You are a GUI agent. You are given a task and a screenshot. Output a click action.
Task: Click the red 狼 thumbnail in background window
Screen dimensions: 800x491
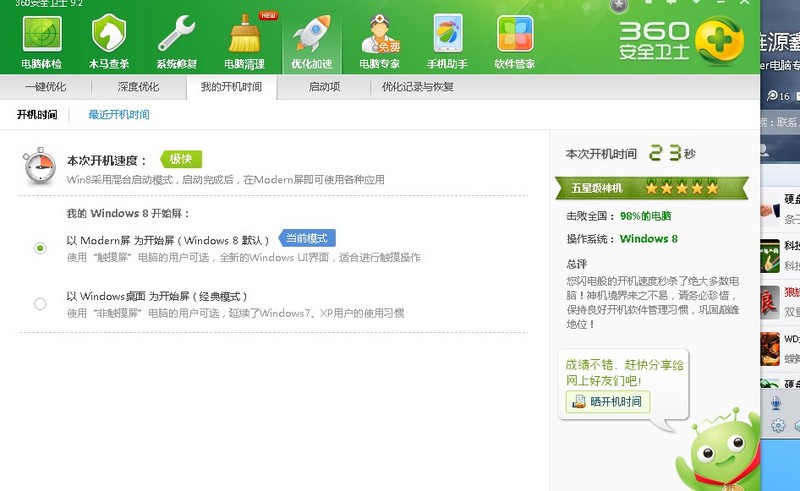tap(770, 302)
